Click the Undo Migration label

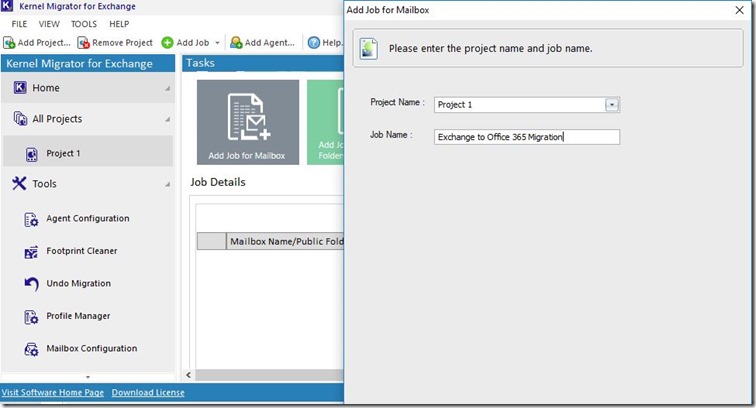79,283
